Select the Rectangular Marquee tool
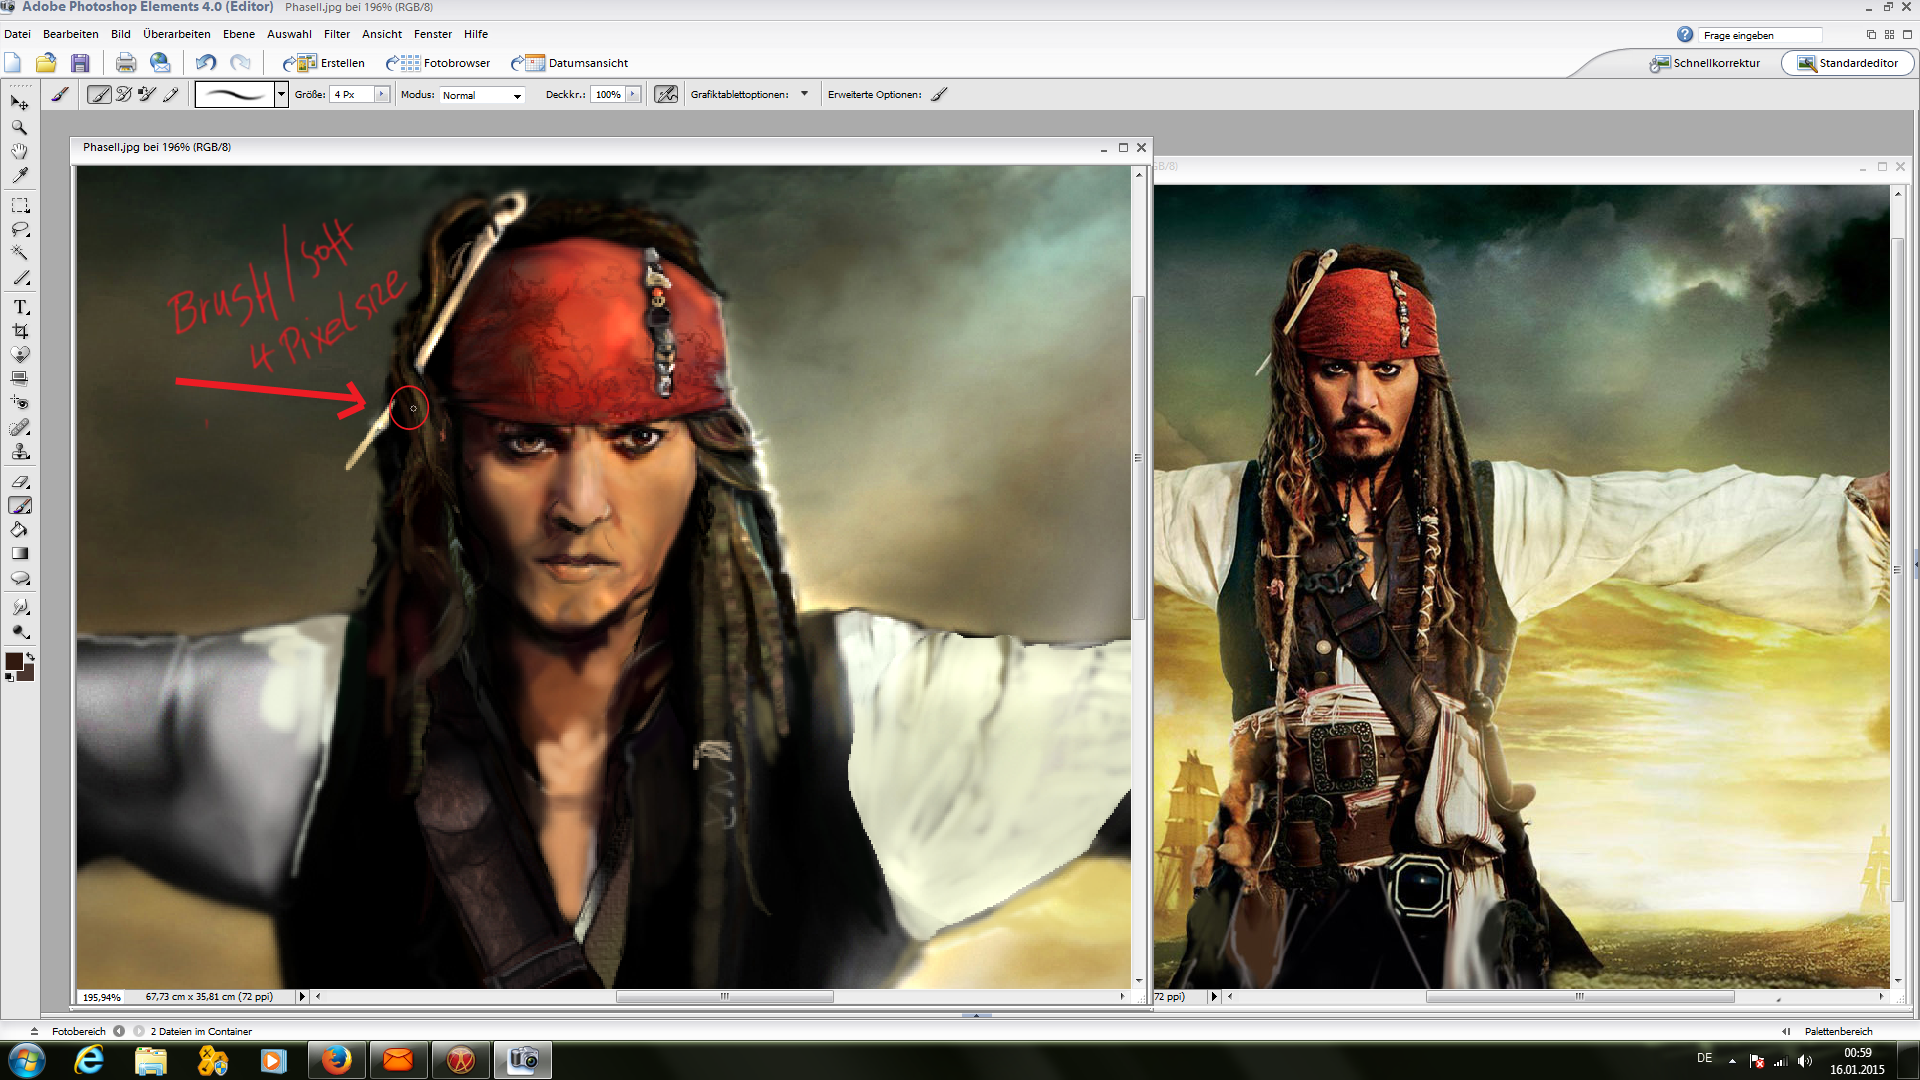This screenshot has height=1080, width=1920. (x=19, y=205)
